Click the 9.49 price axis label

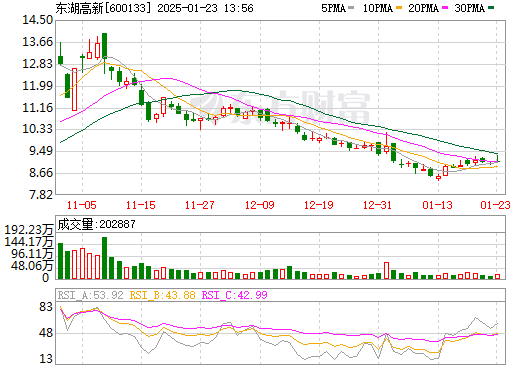(41, 151)
